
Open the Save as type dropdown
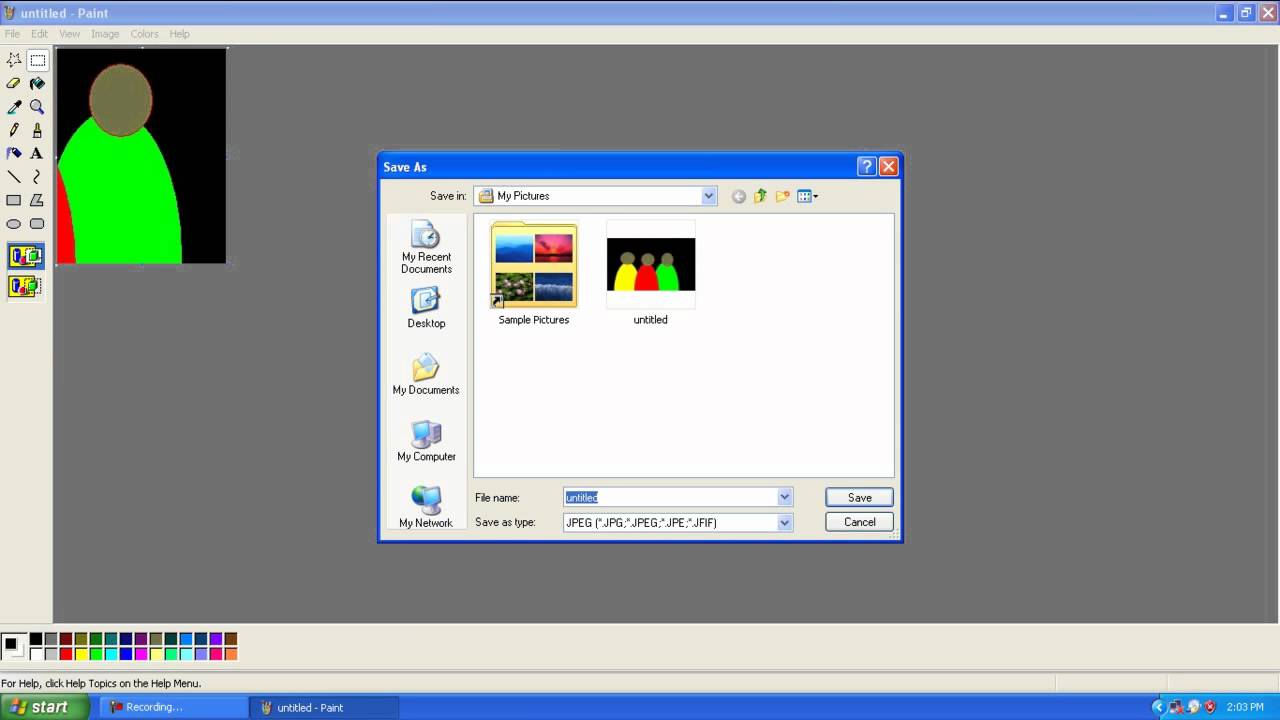784,523
